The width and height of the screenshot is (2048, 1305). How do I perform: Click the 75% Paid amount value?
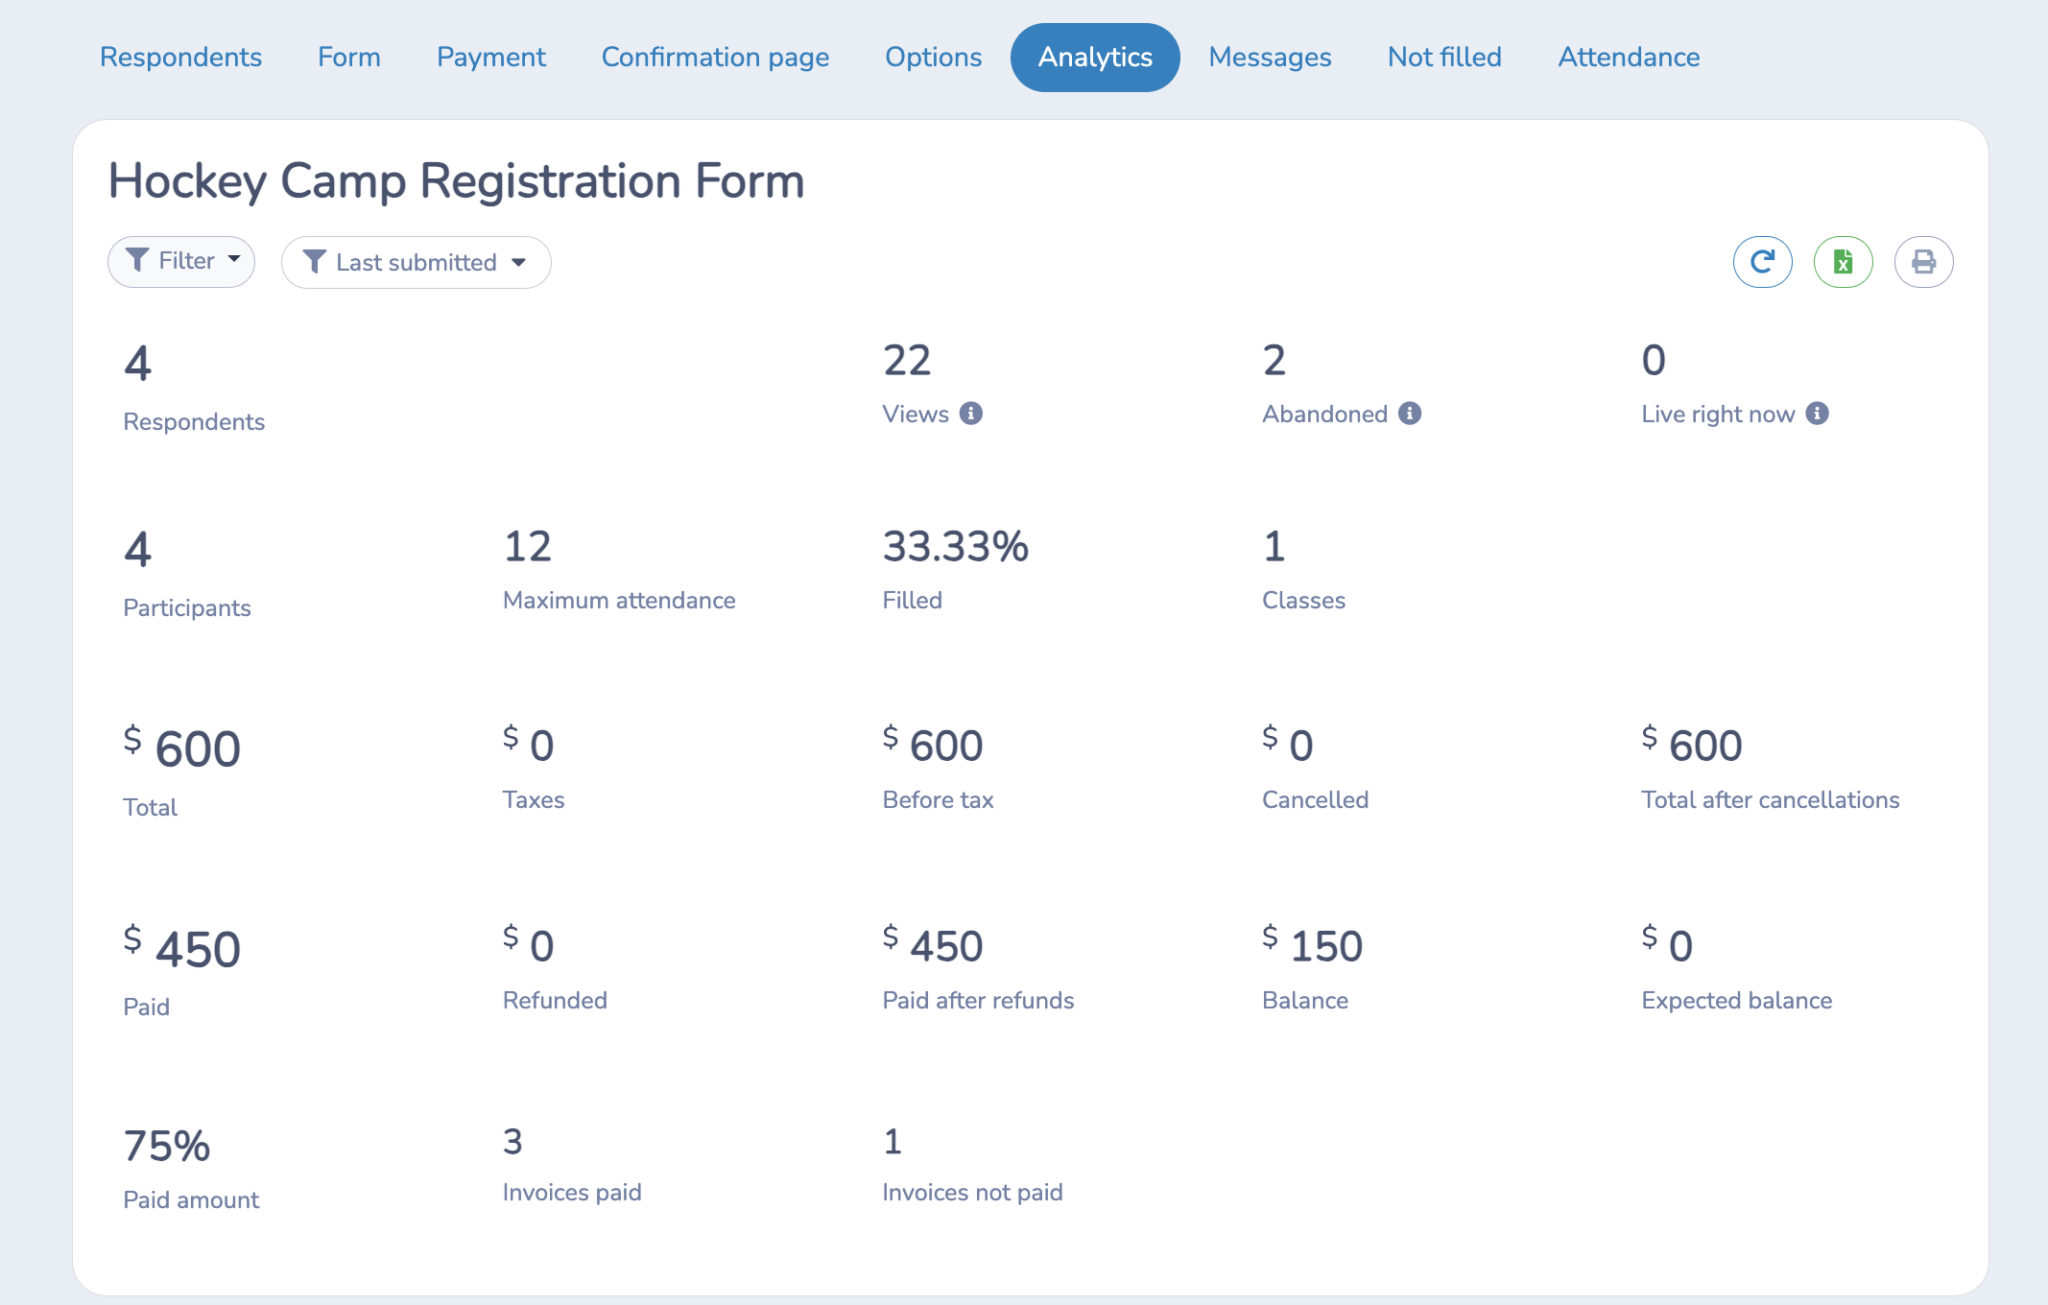166,1146
